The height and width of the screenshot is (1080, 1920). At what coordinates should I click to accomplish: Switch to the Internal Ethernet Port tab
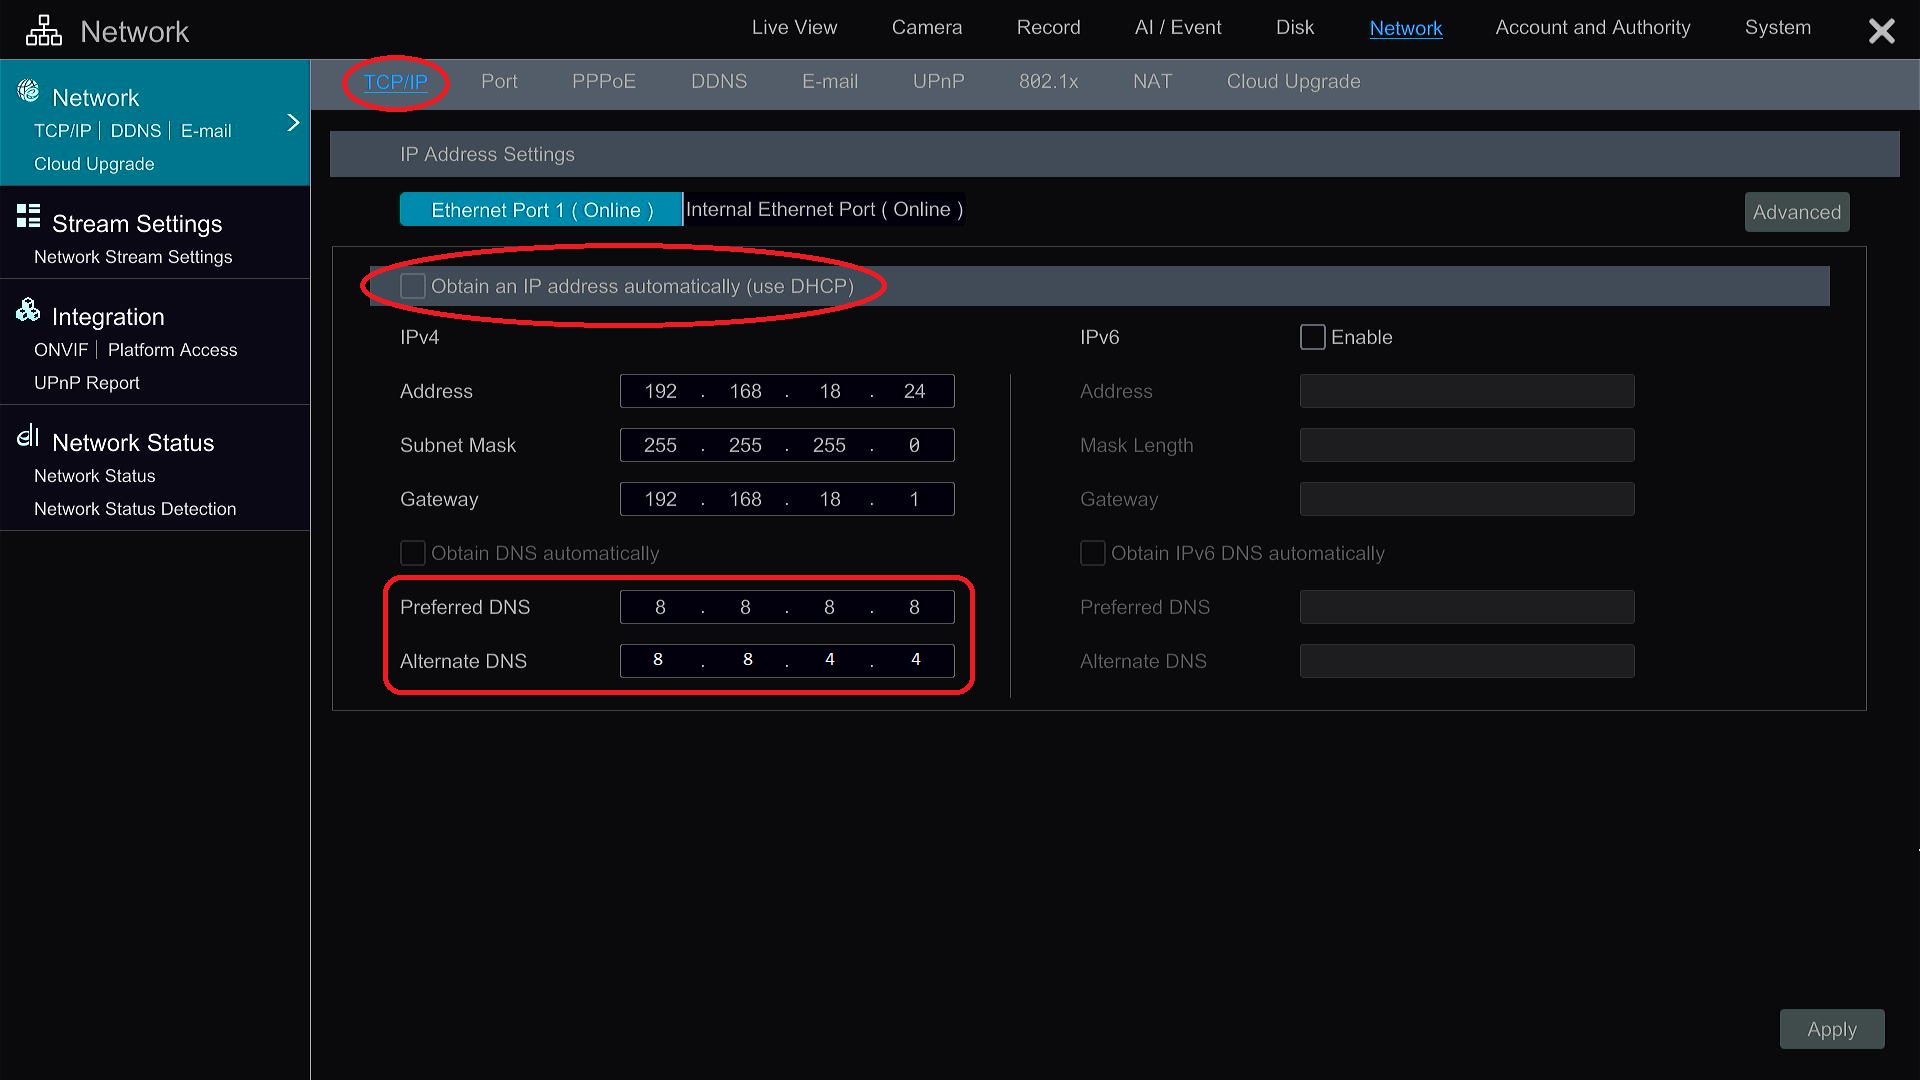pos(822,209)
